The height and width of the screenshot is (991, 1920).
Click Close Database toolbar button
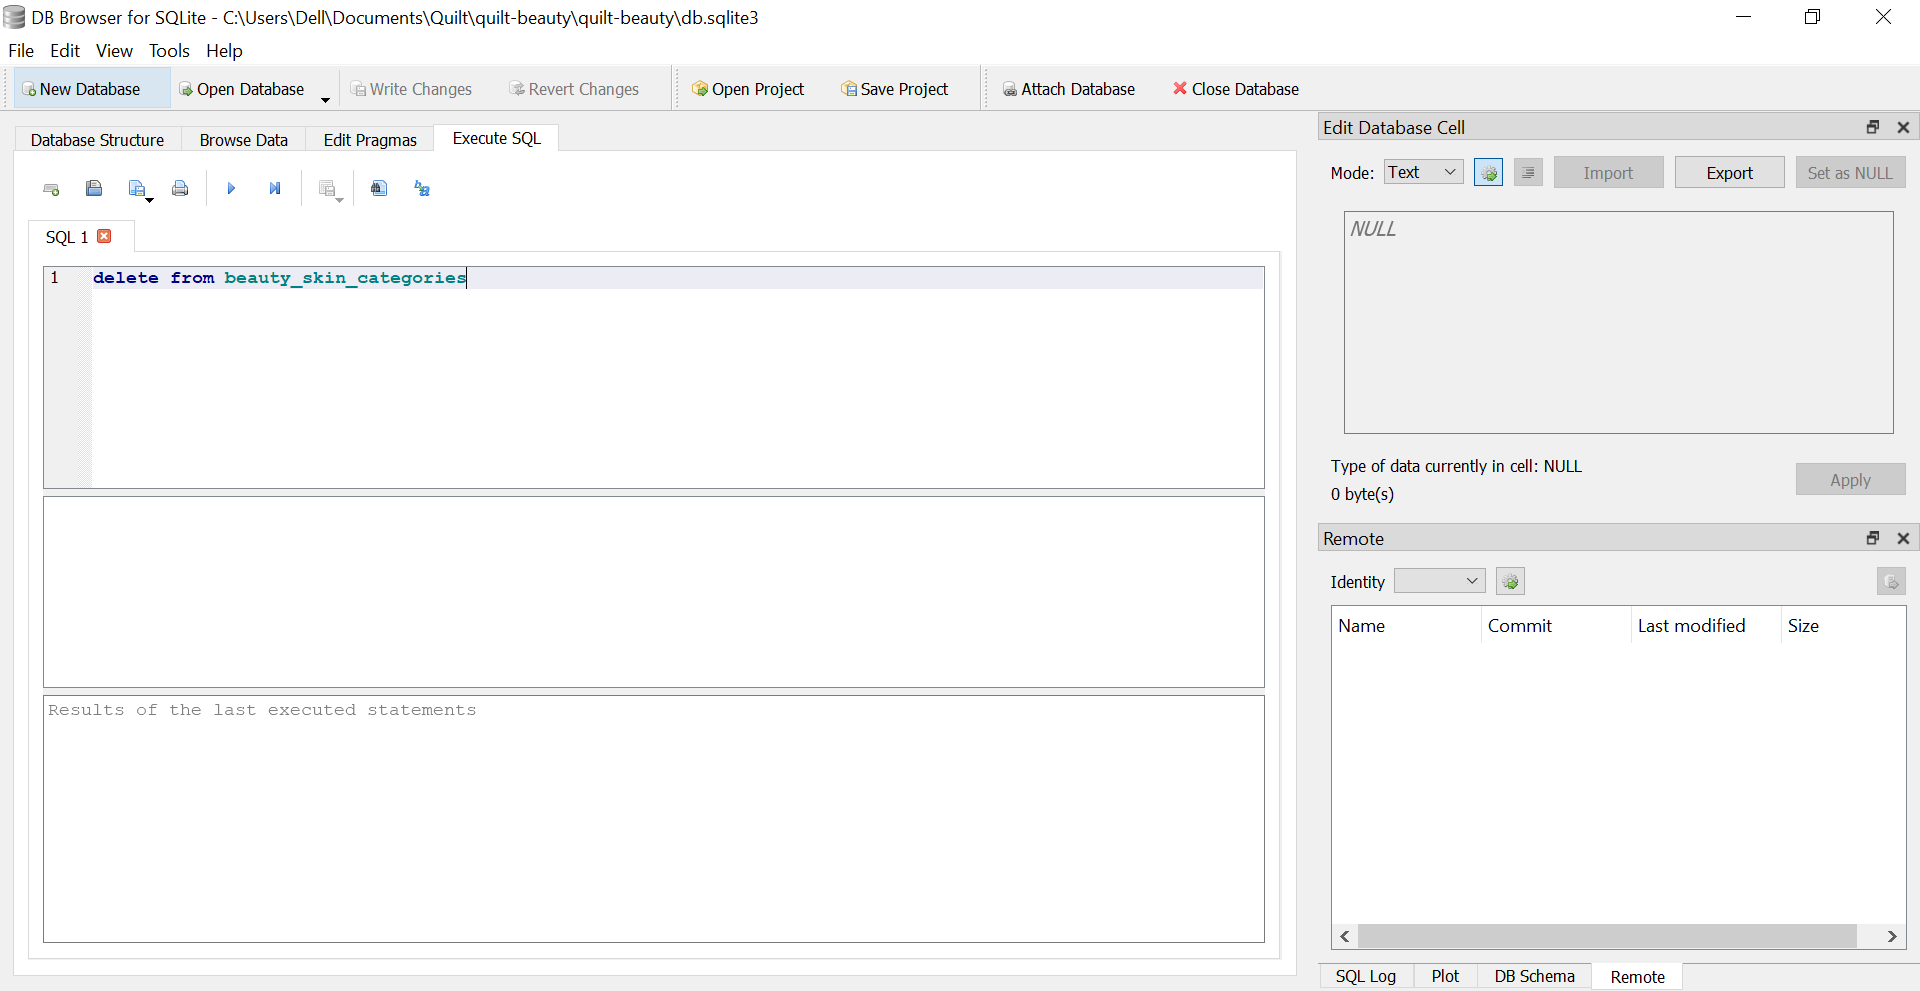[x=1236, y=89]
